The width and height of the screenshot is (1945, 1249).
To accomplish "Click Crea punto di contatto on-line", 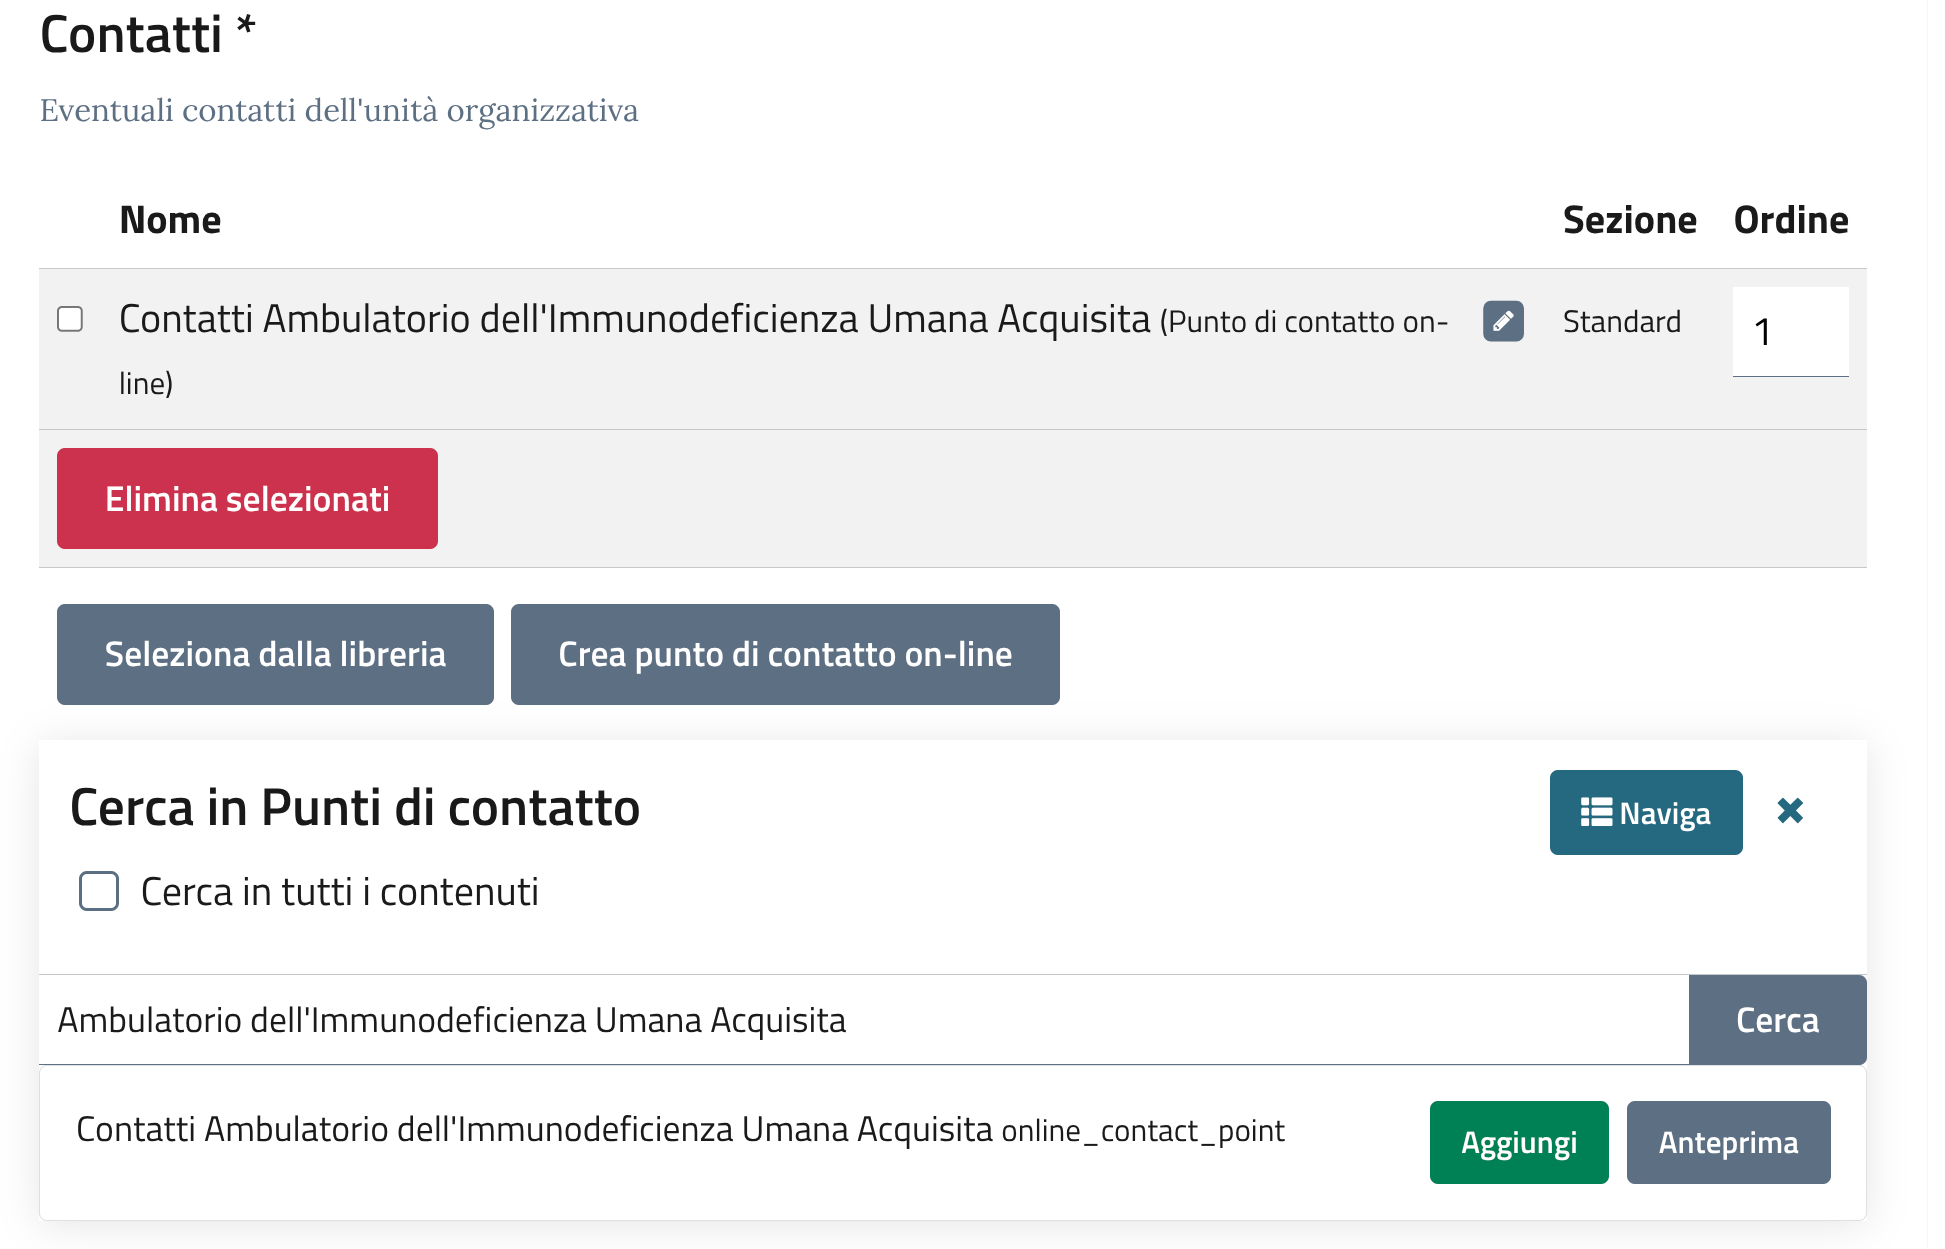I will [784, 654].
